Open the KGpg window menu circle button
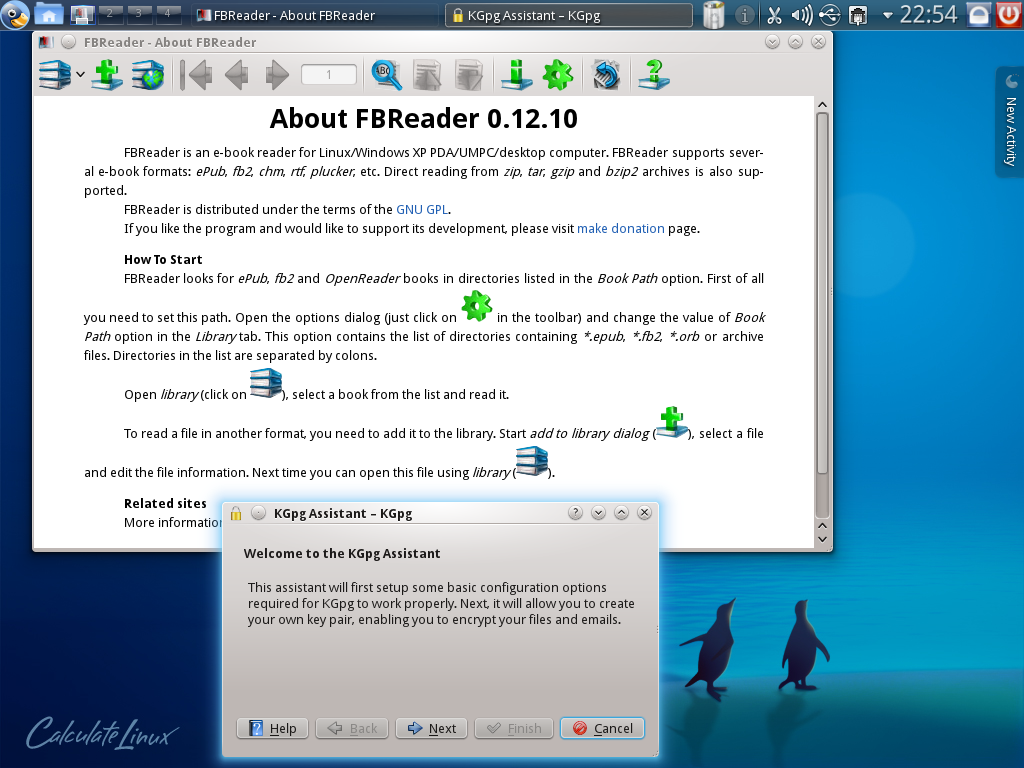The width and height of the screenshot is (1024, 768). [259, 513]
